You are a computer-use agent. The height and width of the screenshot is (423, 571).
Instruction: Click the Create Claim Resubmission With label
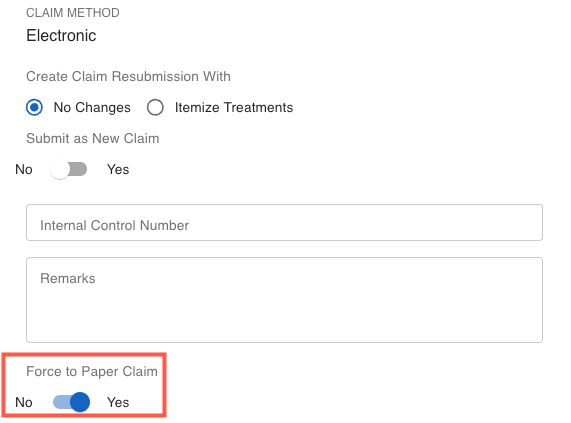pos(128,77)
